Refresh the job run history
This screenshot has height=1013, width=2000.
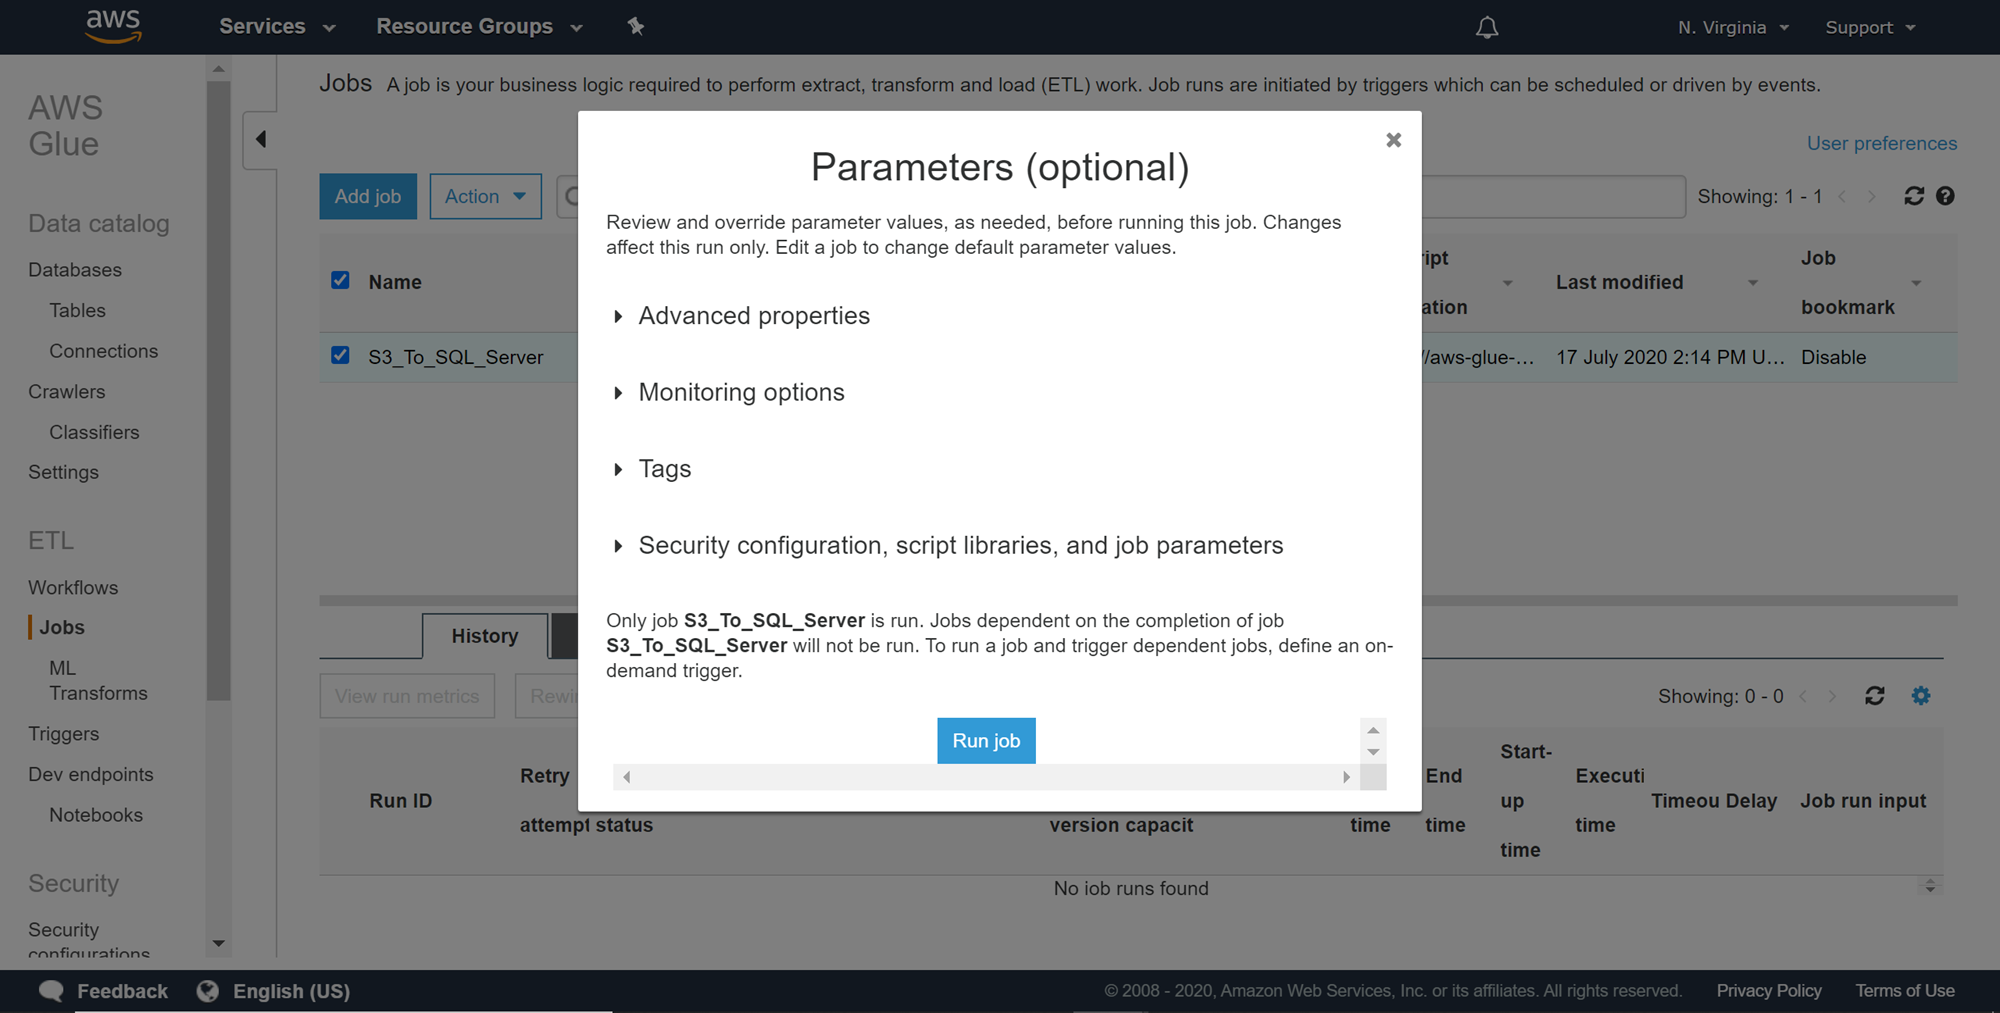[x=1875, y=696]
